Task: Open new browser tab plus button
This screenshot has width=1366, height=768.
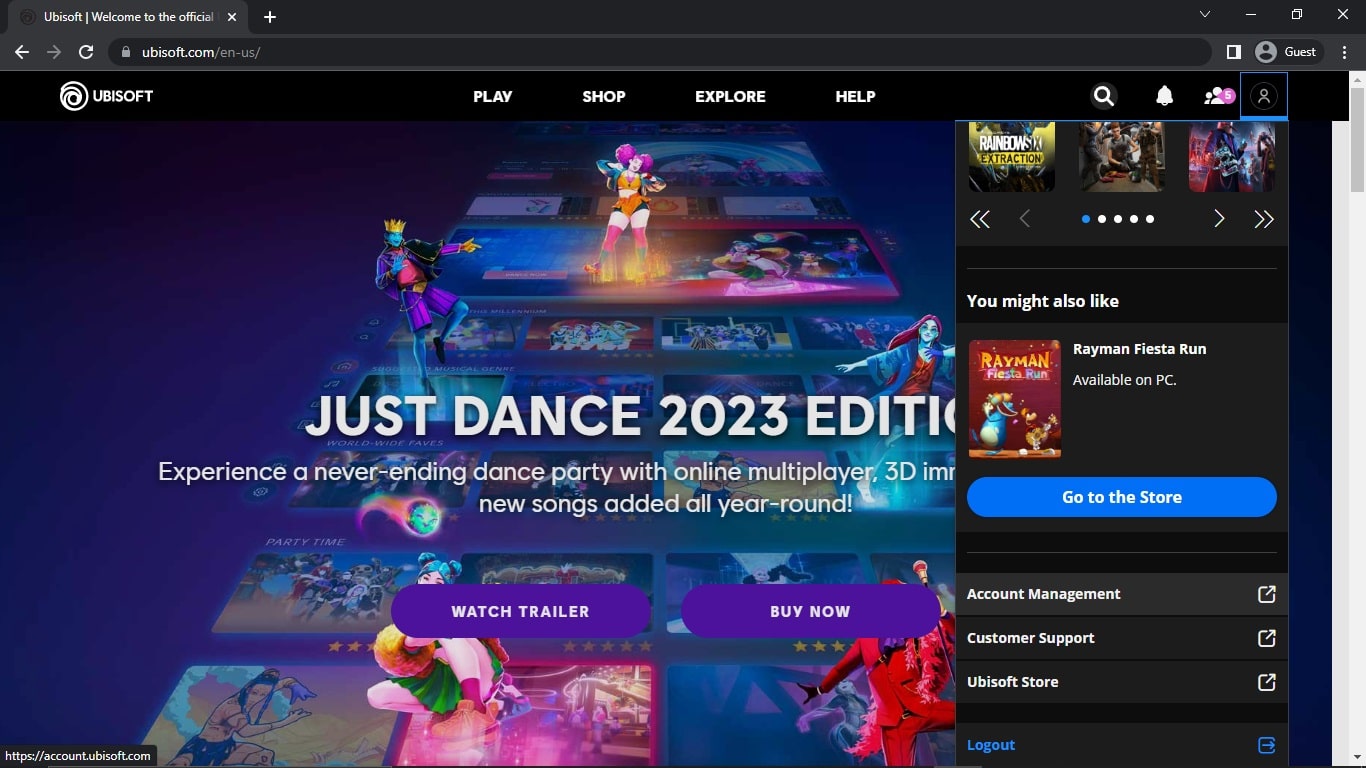Action: [270, 17]
